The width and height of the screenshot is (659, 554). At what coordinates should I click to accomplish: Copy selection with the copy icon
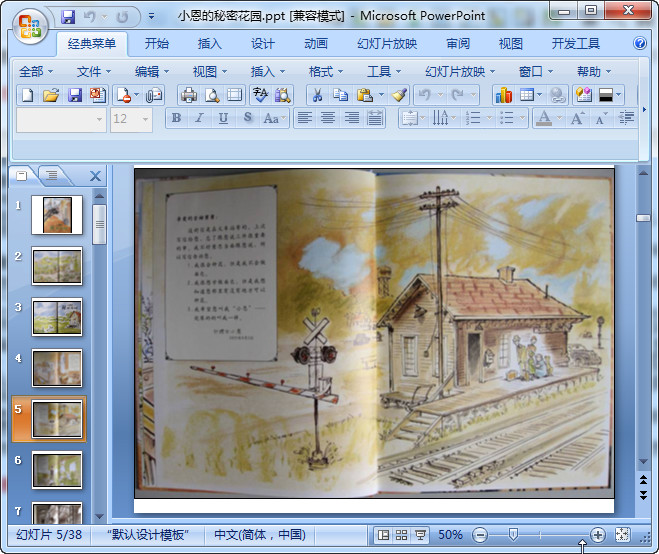click(x=340, y=95)
